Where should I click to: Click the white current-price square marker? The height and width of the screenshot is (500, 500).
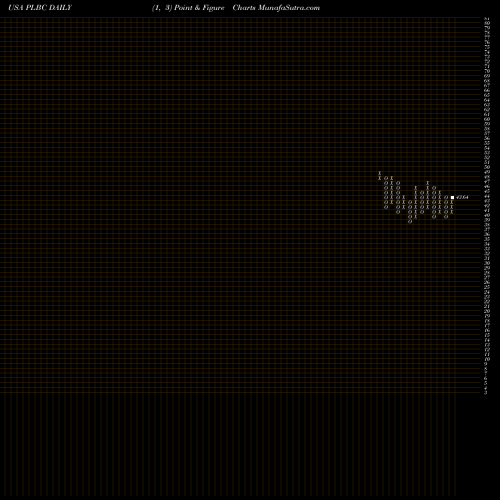click(x=452, y=197)
